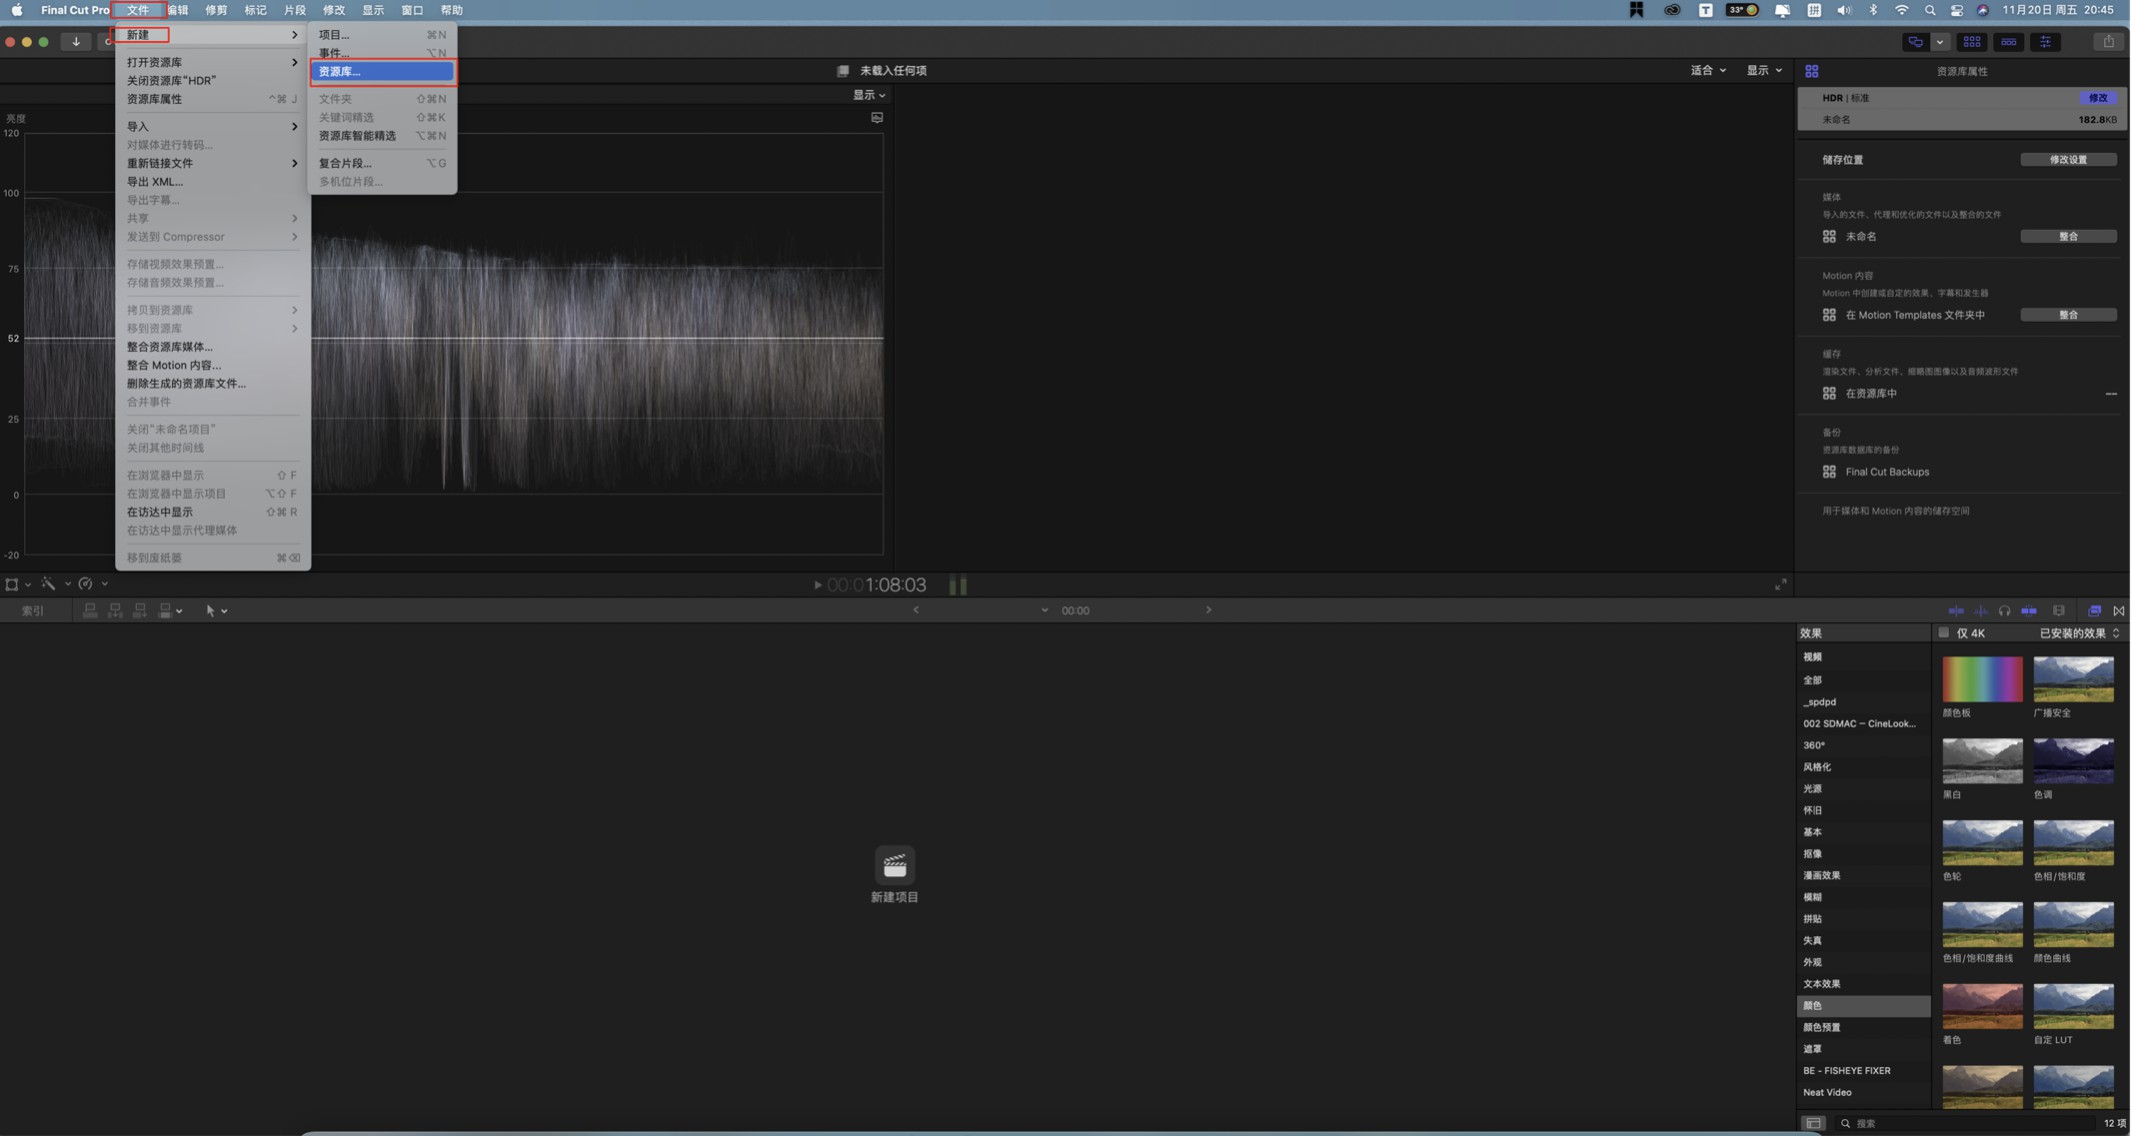Click secondary display monitors icon
Screen dimensions: 2132x1136
[x=1915, y=42]
